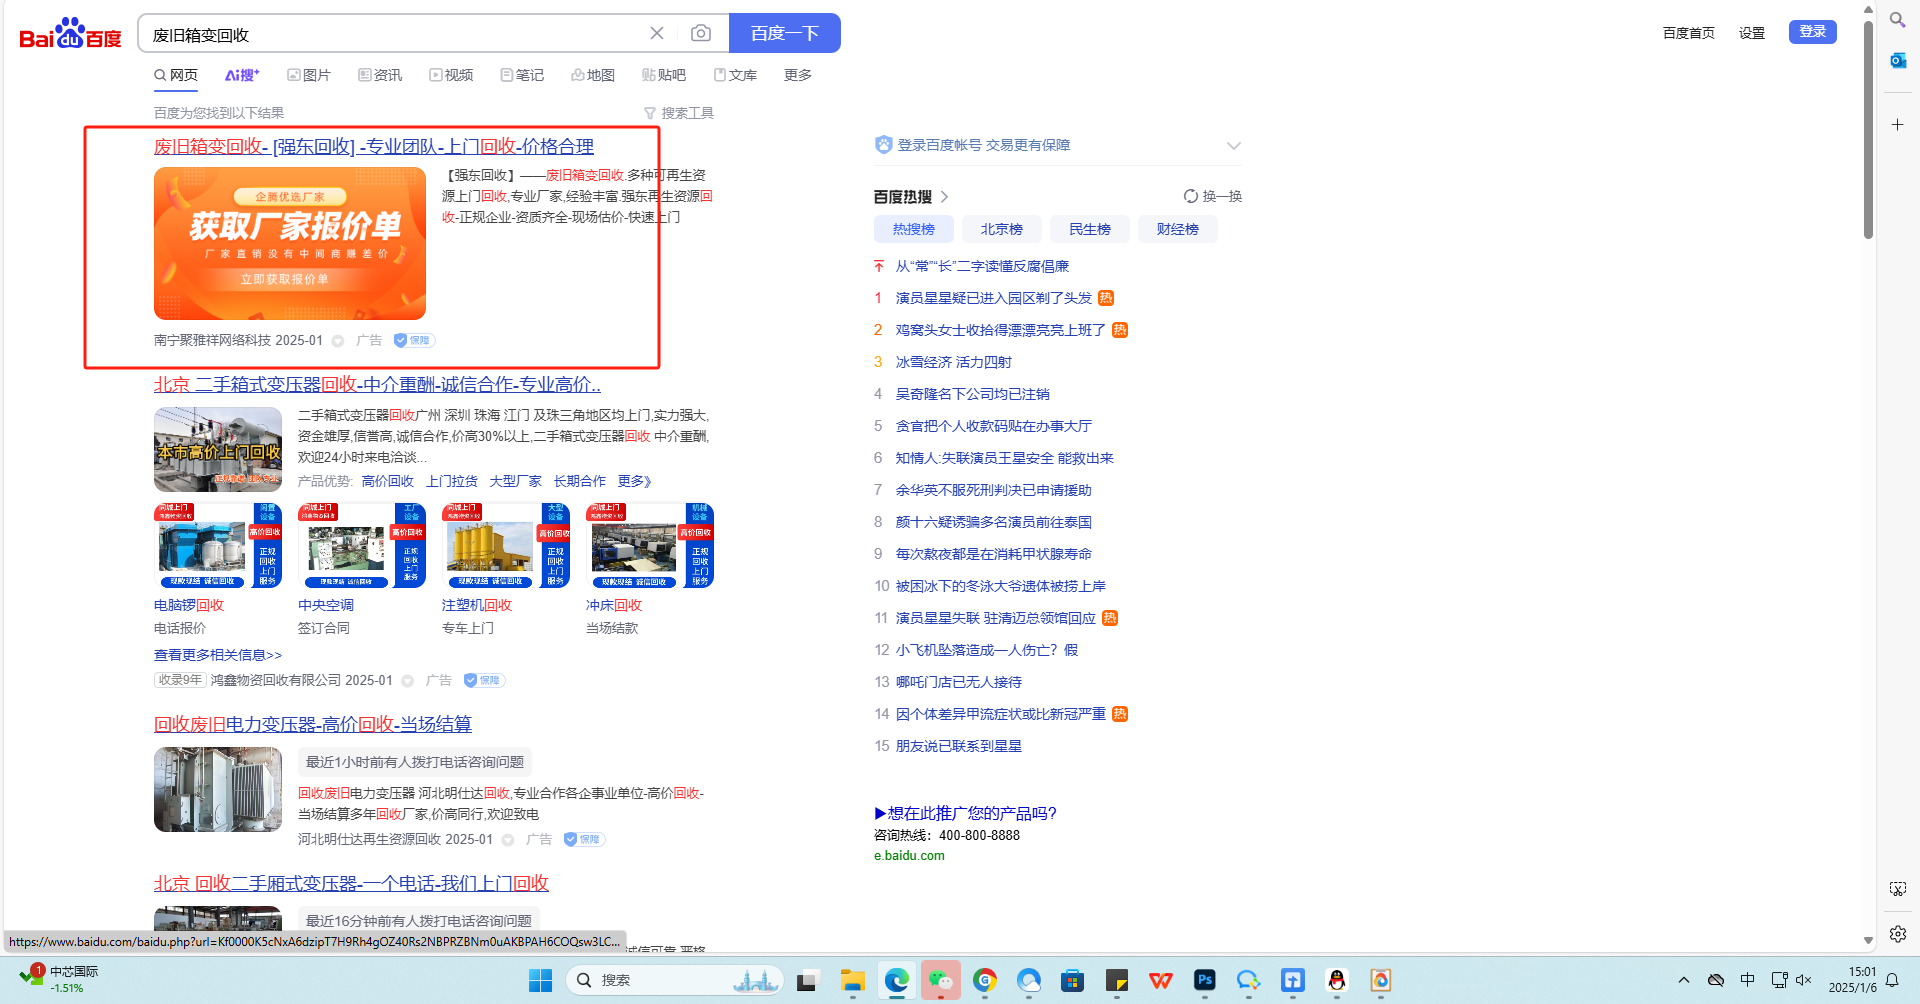Refresh hot searches with 换一换

[x=1213, y=196]
